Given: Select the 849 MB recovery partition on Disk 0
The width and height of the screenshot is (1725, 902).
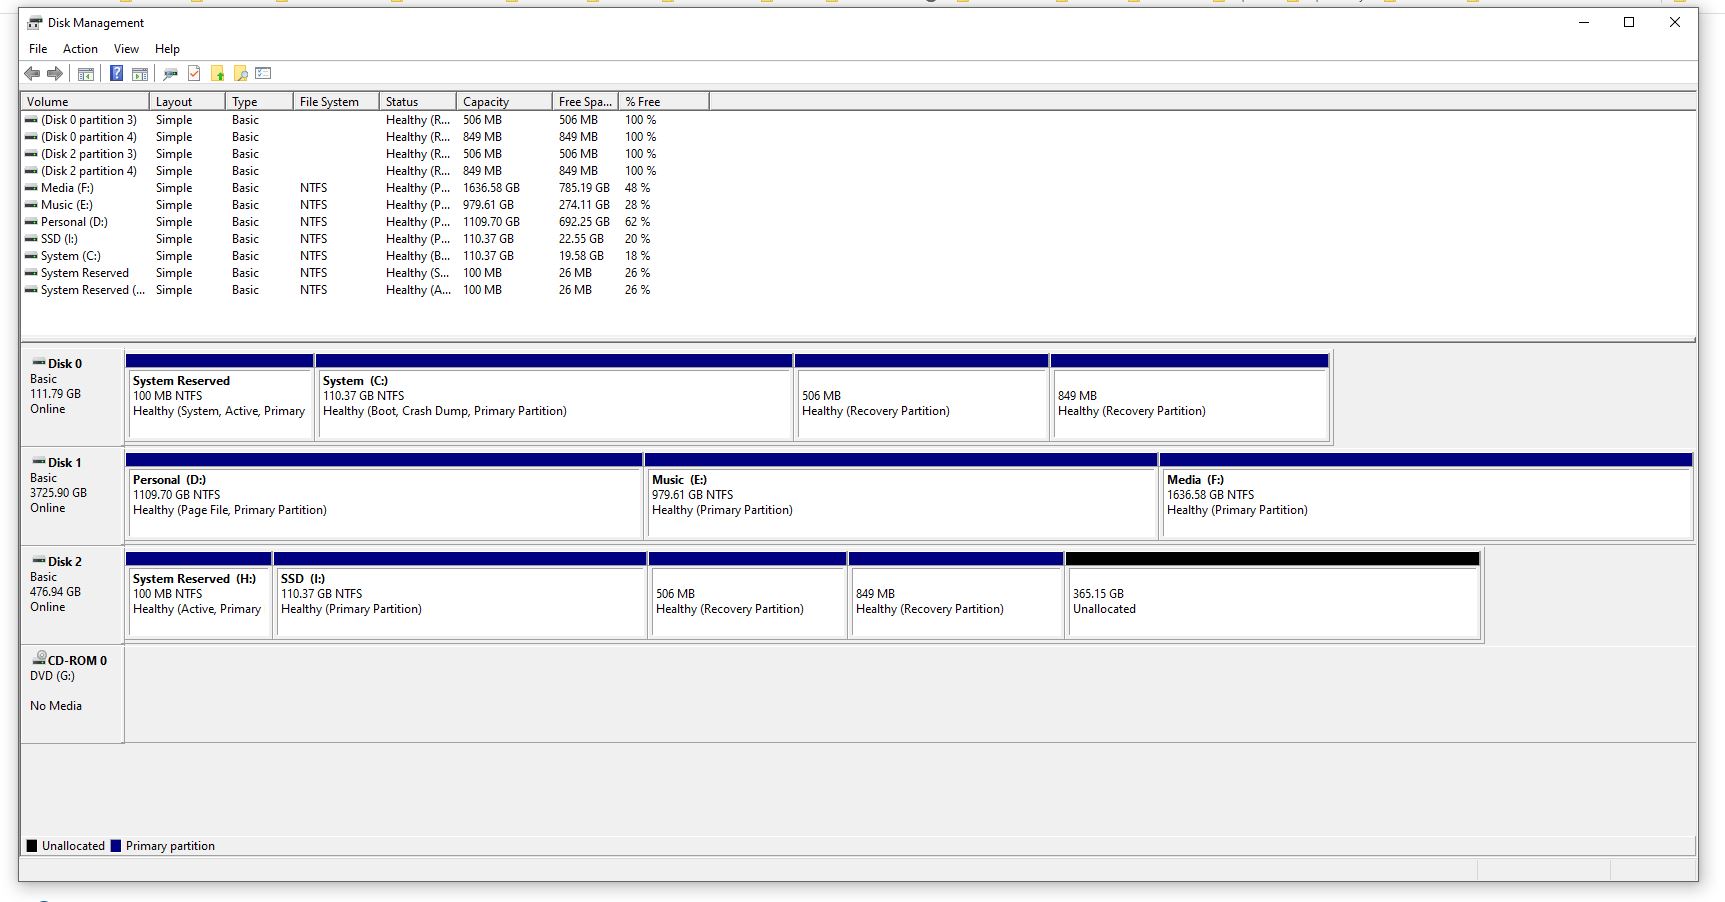Looking at the screenshot, I should click(1190, 396).
